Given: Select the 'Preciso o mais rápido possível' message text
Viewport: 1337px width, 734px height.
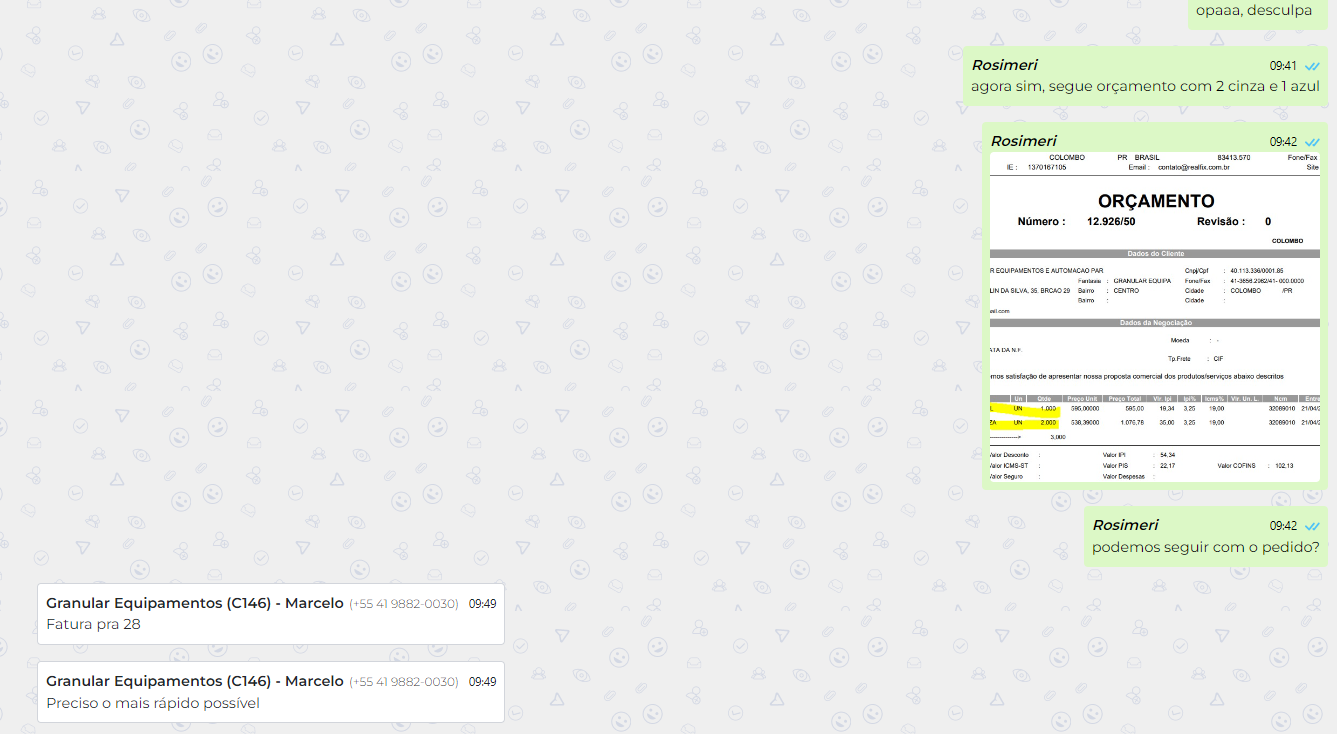Looking at the screenshot, I should 152,703.
